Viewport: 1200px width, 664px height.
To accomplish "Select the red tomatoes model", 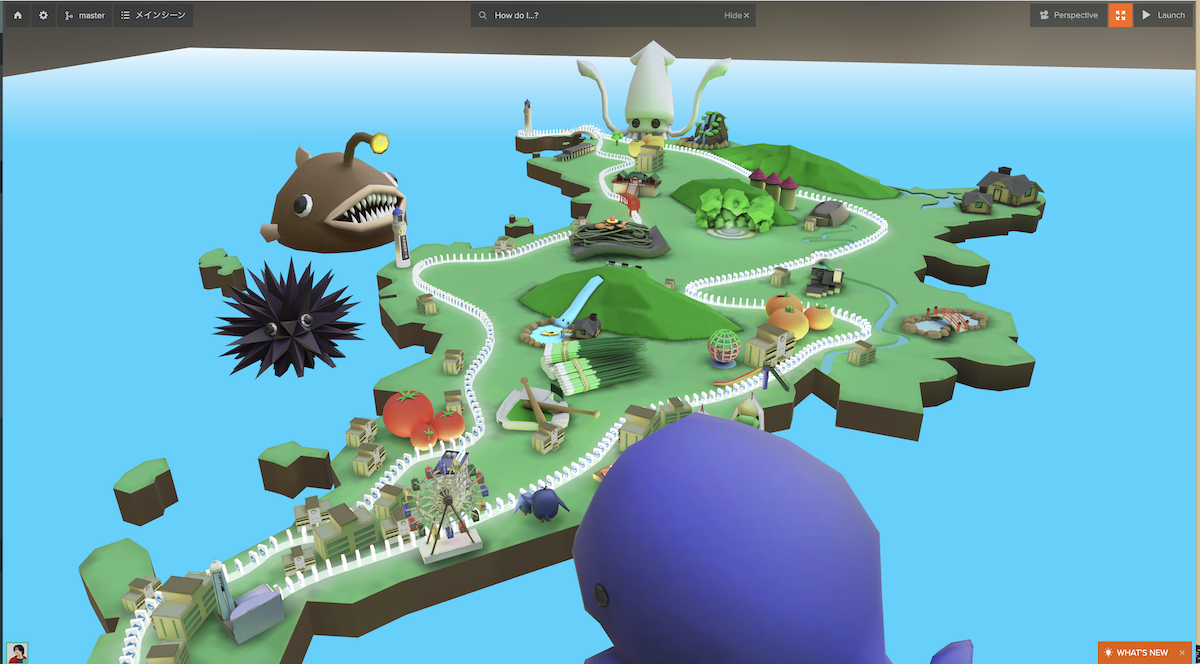I will (420, 417).
